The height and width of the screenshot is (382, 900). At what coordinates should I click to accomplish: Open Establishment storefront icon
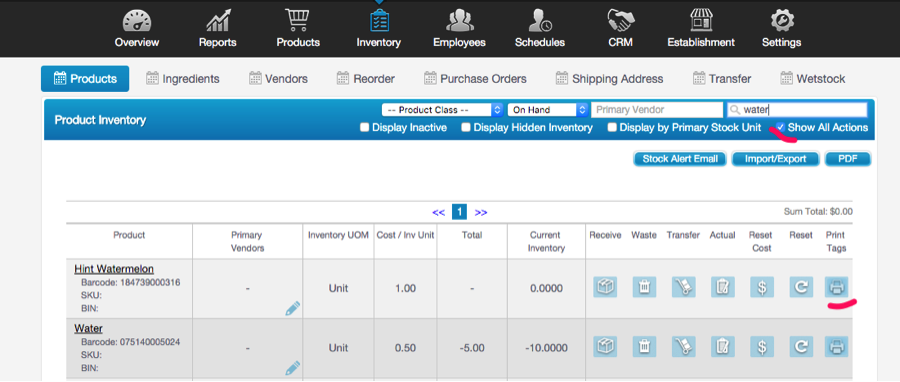701,21
